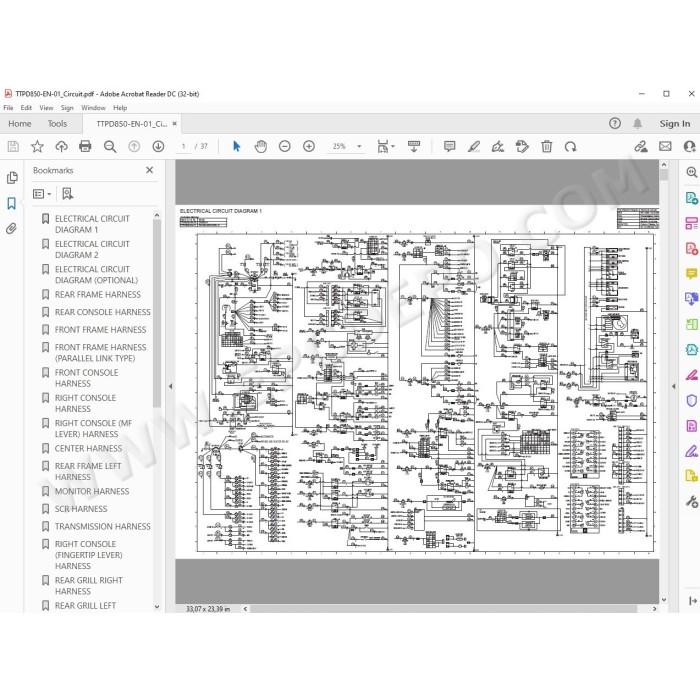The image size is (700, 700).
Task: Expand the bookmarks Options dropdown menu
Action: [x=42, y=194]
